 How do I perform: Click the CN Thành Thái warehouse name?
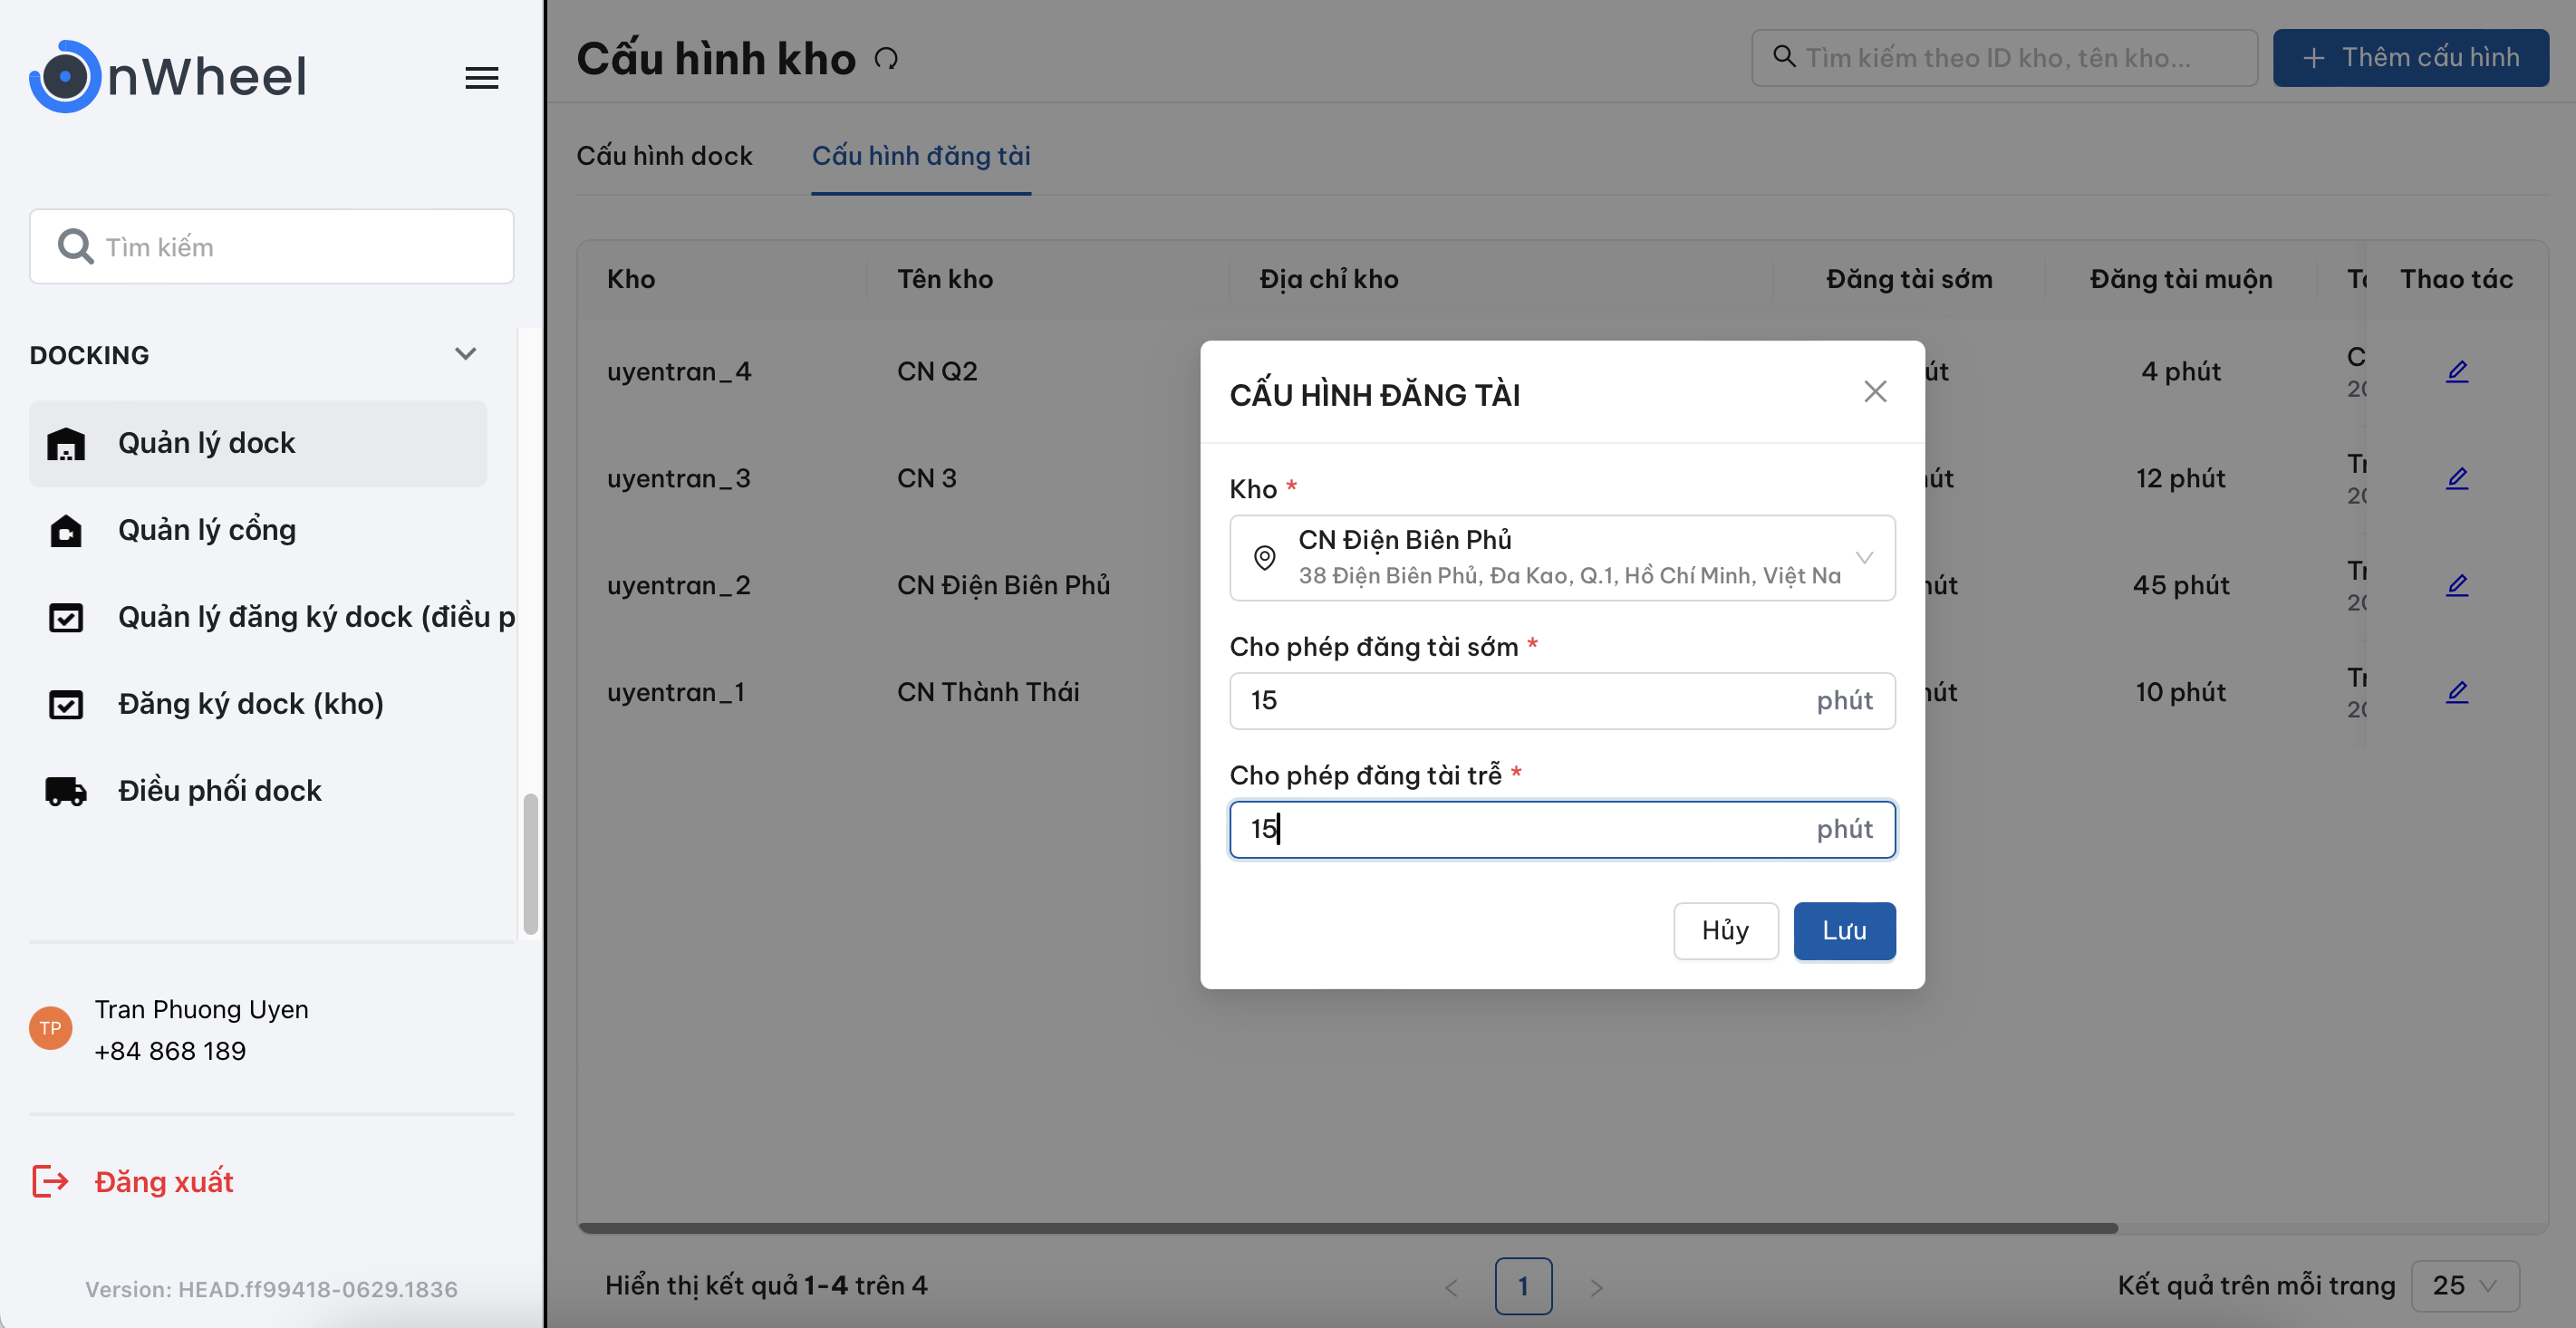click(988, 693)
